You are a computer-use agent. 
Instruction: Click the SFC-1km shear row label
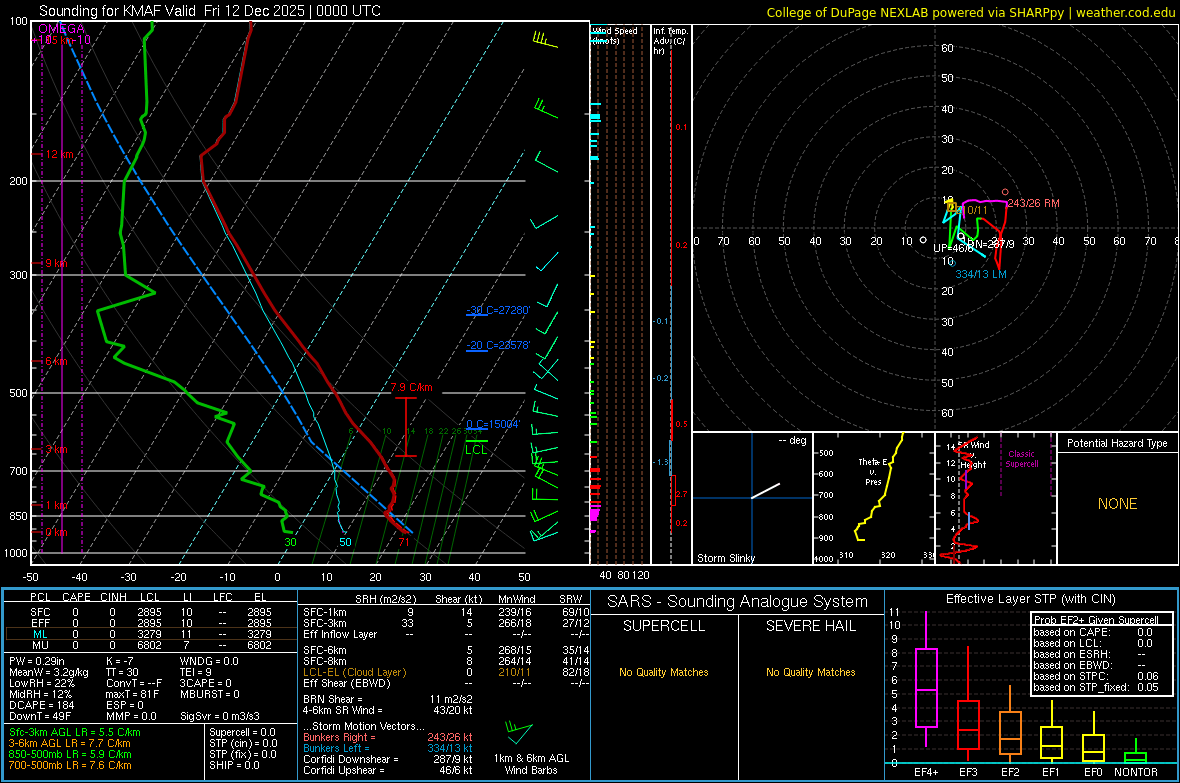pos(324,613)
